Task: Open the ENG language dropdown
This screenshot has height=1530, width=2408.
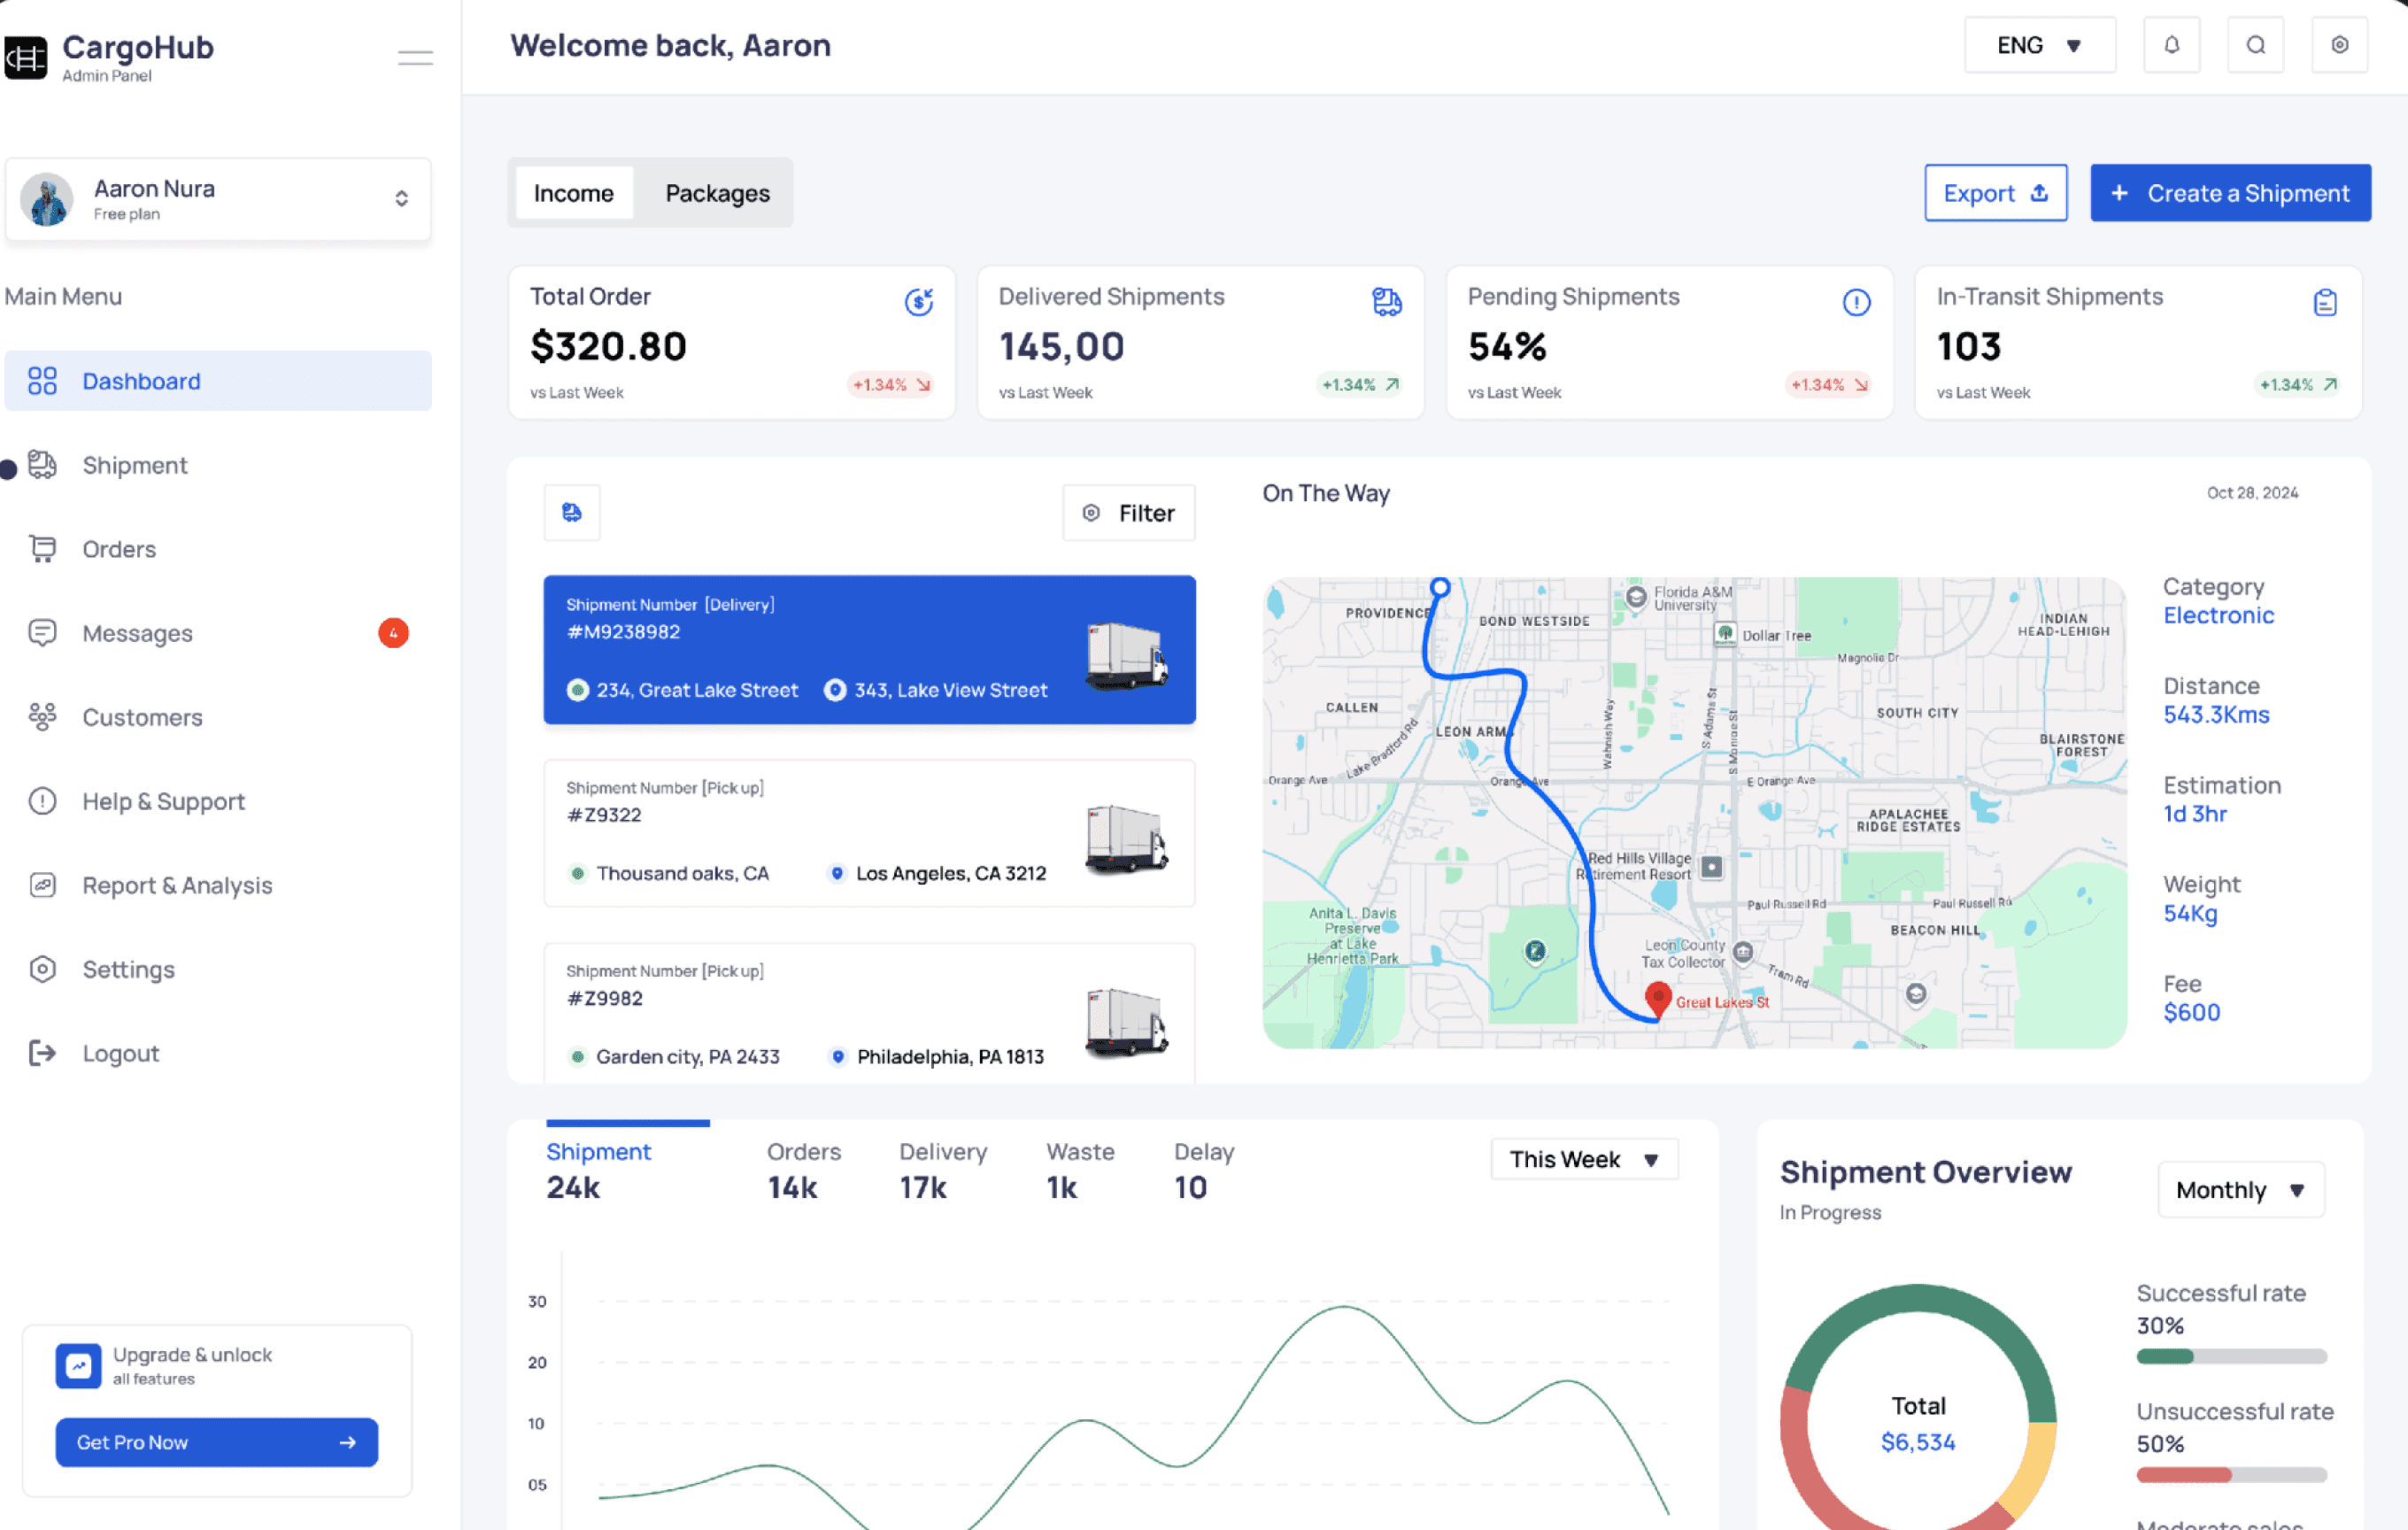Action: (2039, 45)
